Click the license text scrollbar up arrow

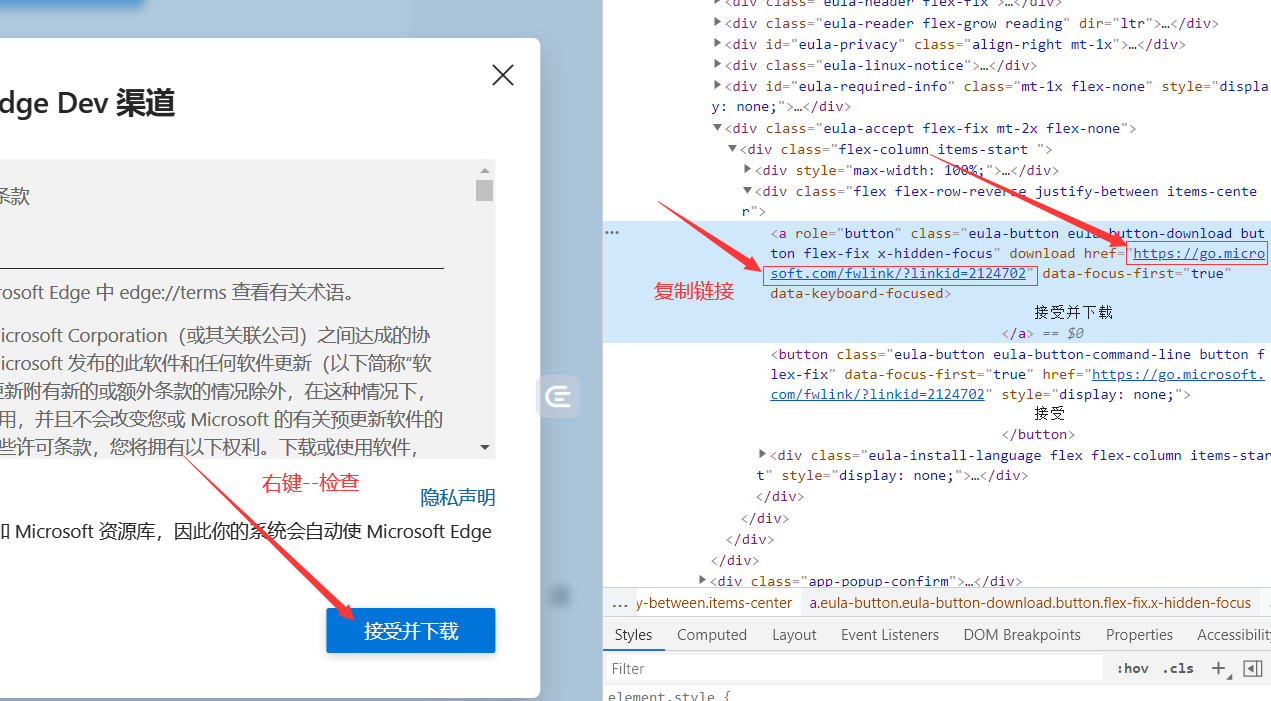click(485, 170)
